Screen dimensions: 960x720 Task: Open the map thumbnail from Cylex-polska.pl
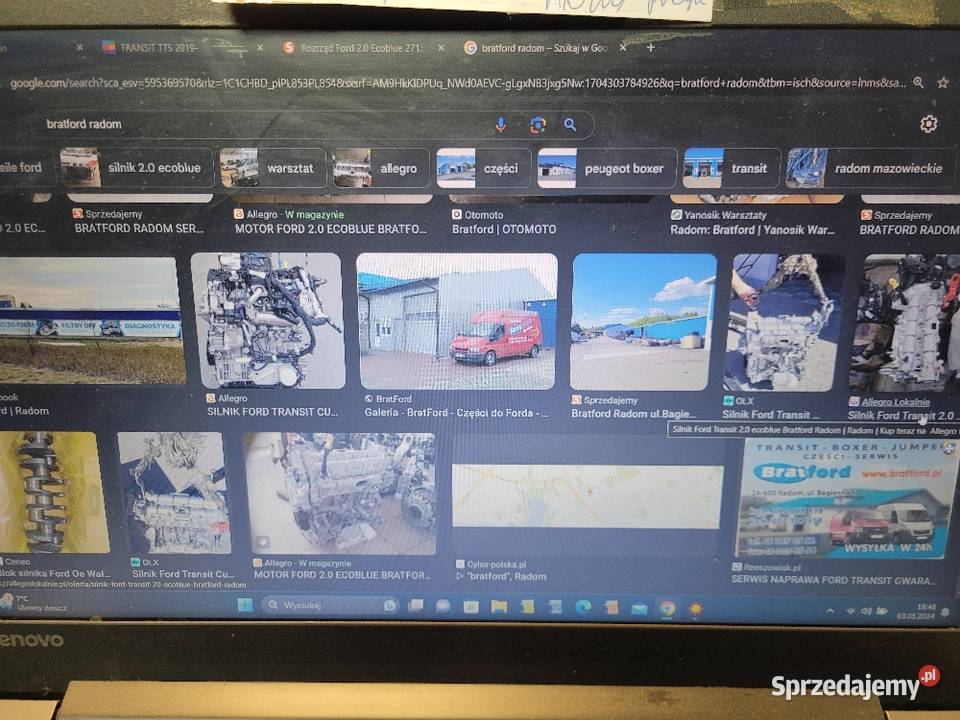(587, 497)
